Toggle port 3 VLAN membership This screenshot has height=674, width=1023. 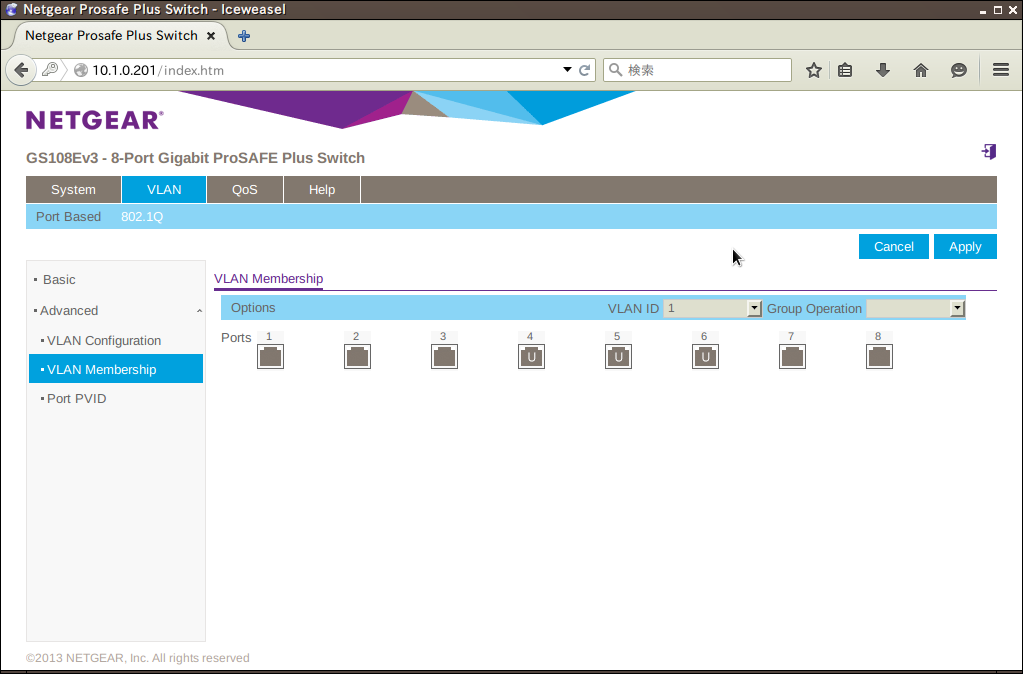click(444, 356)
